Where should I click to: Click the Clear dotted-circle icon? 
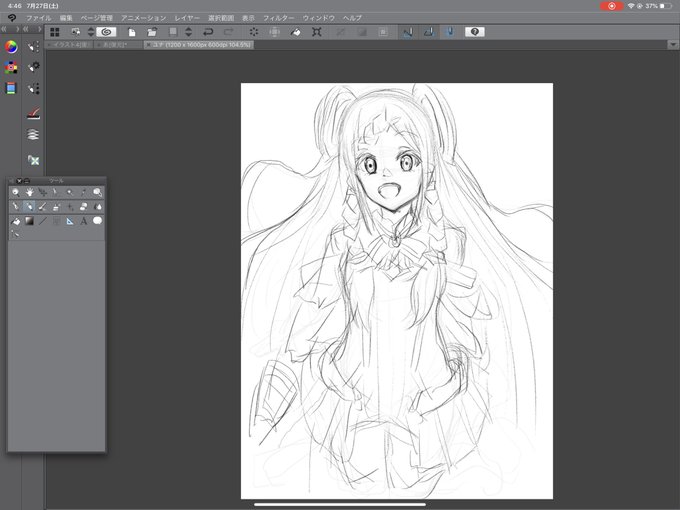click(x=254, y=32)
